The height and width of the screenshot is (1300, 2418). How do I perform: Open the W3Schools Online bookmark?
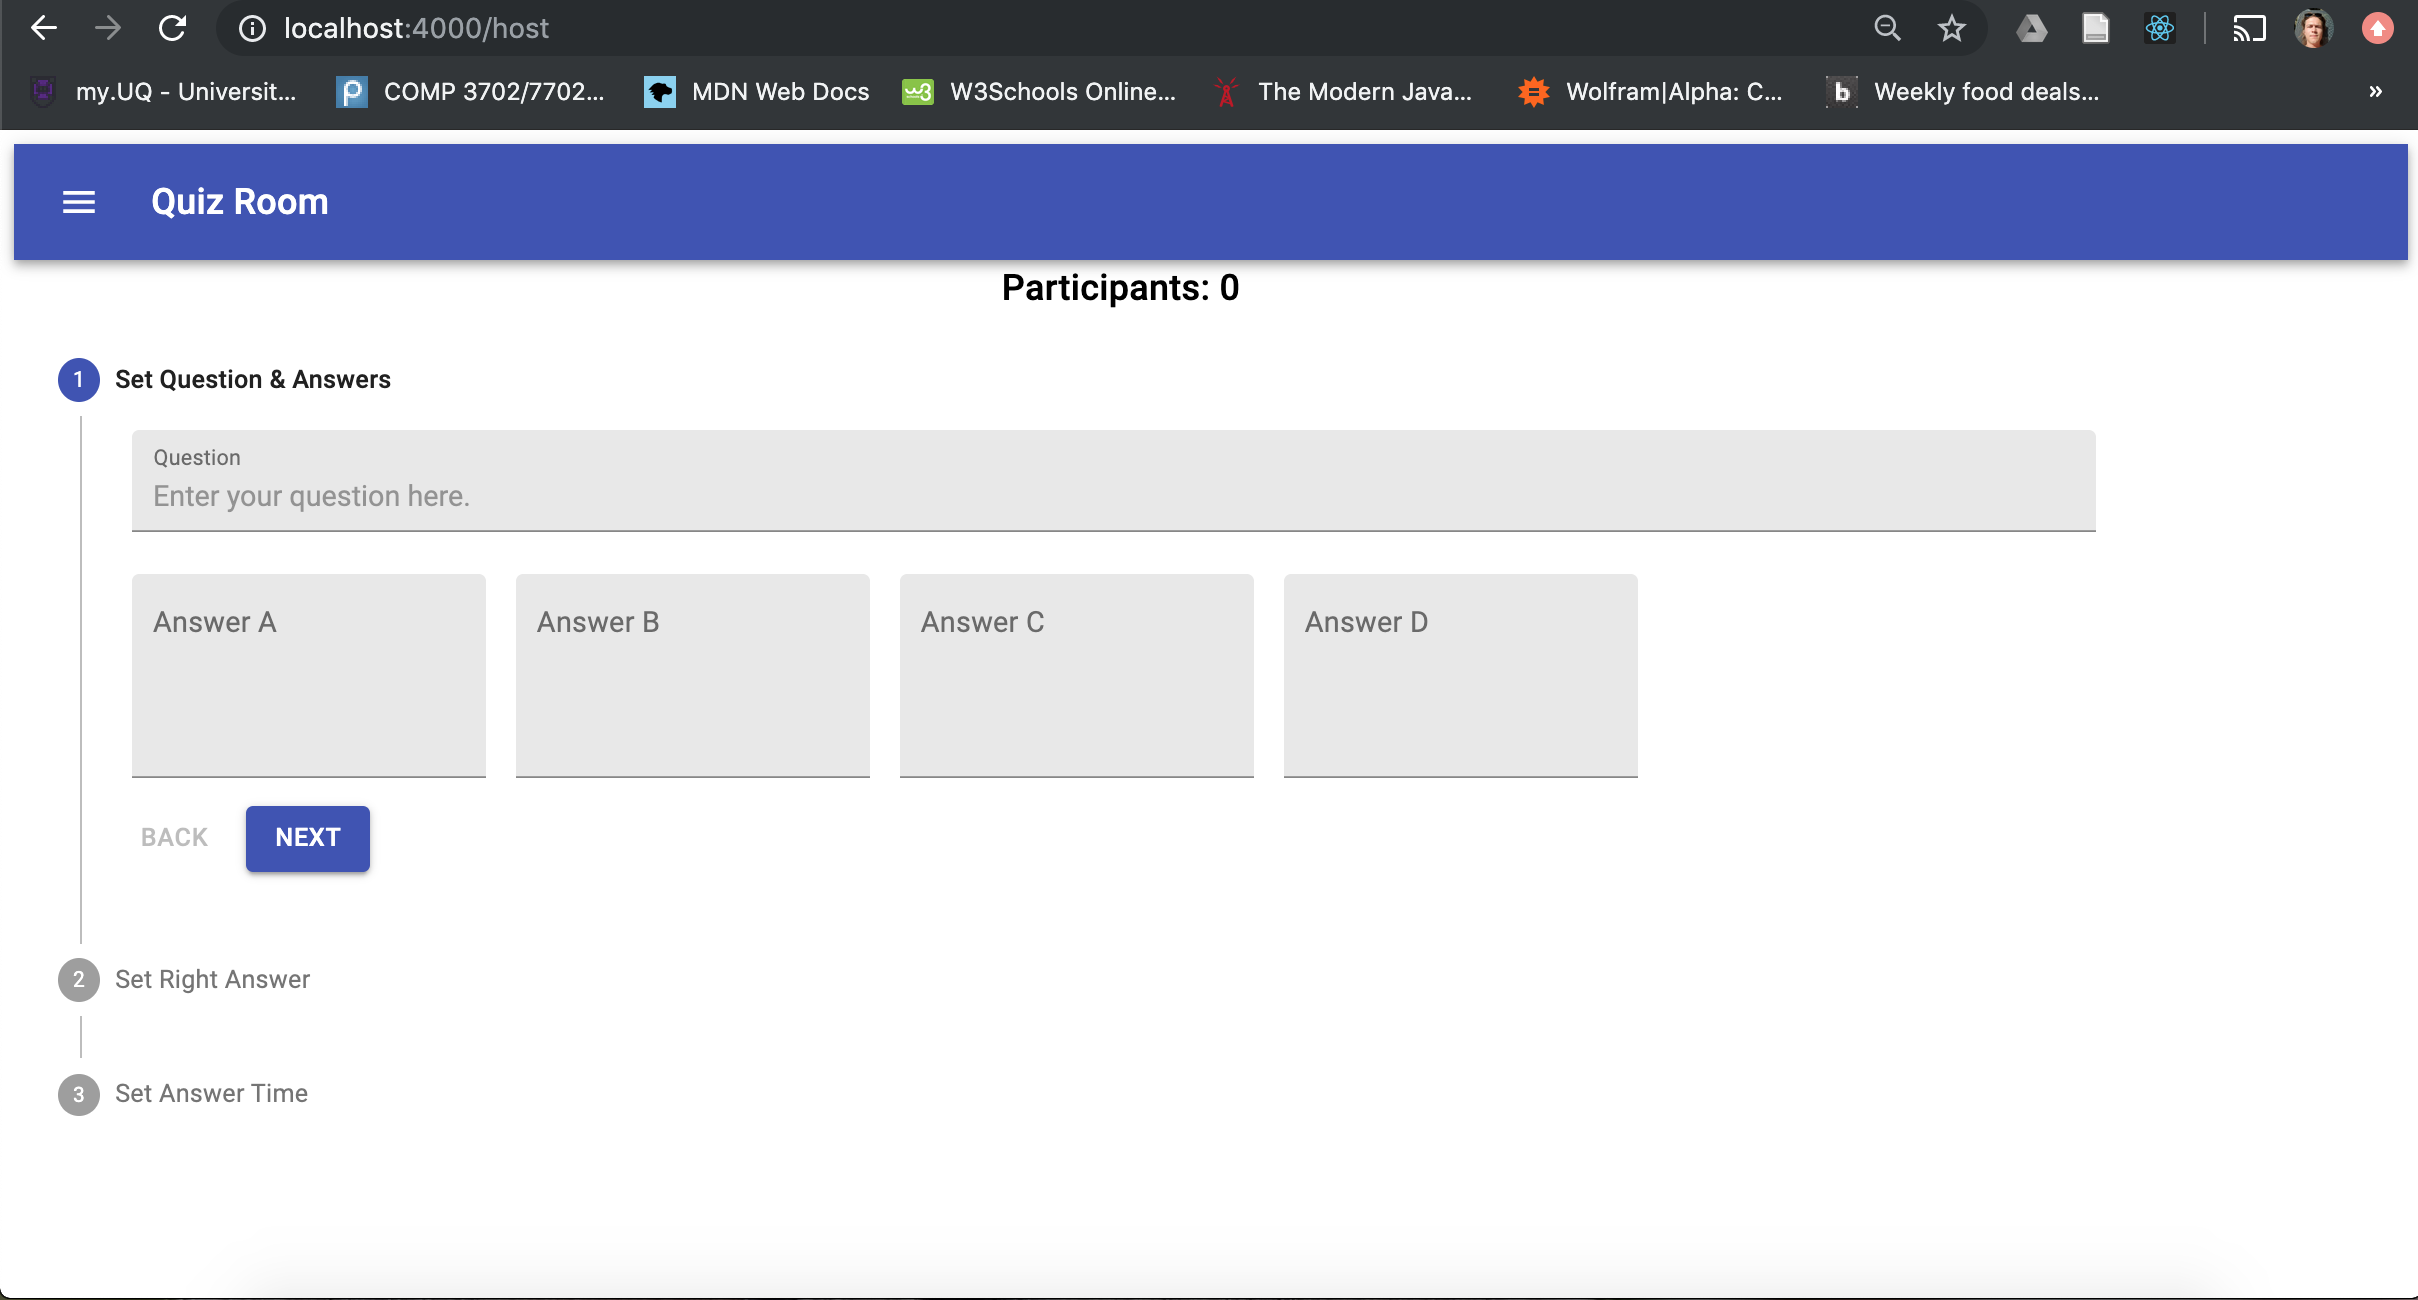tap(1039, 92)
